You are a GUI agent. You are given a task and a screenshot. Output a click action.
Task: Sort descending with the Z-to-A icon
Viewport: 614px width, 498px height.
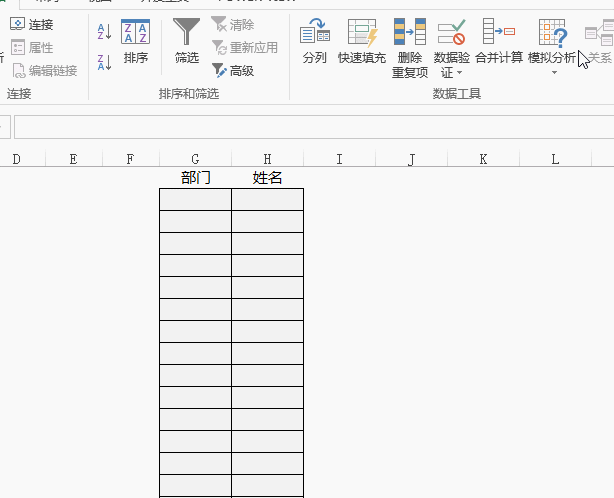[105, 62]
